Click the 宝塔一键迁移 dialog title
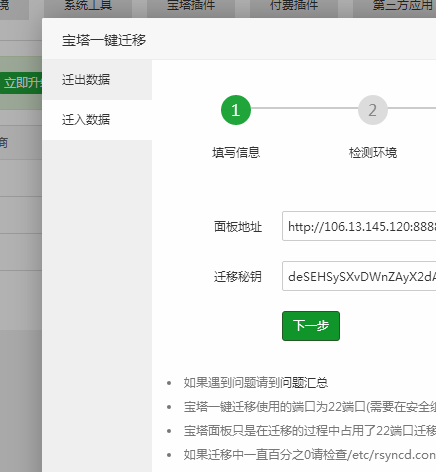The width and height of the screenshot is (436, 472). [x=104, y=40]
